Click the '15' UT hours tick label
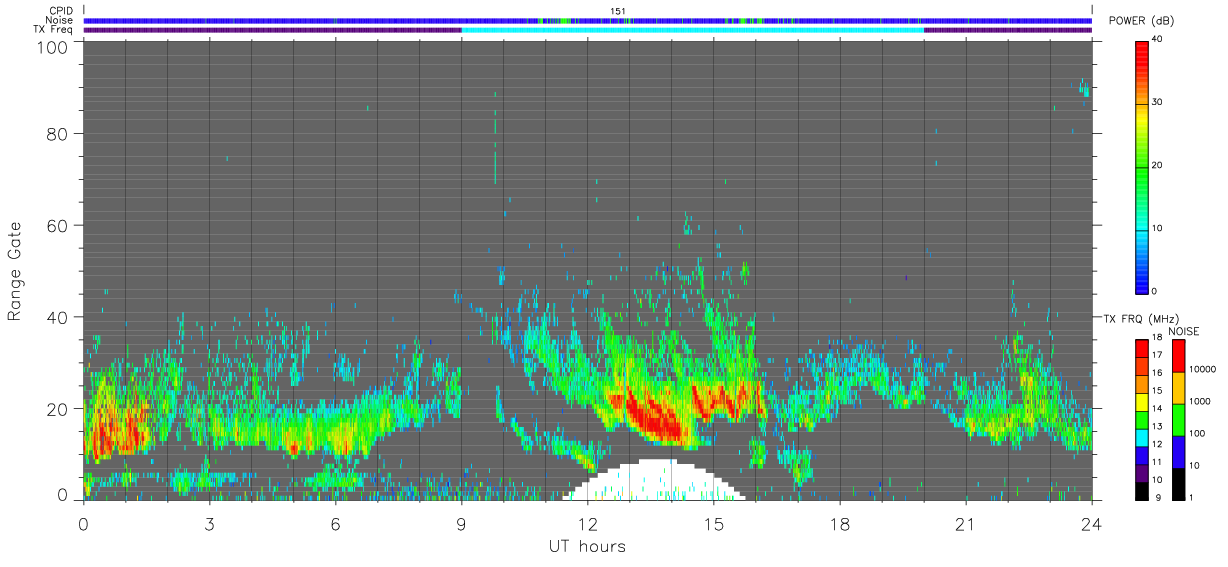The image size is (1228, 567). point(713,523)
